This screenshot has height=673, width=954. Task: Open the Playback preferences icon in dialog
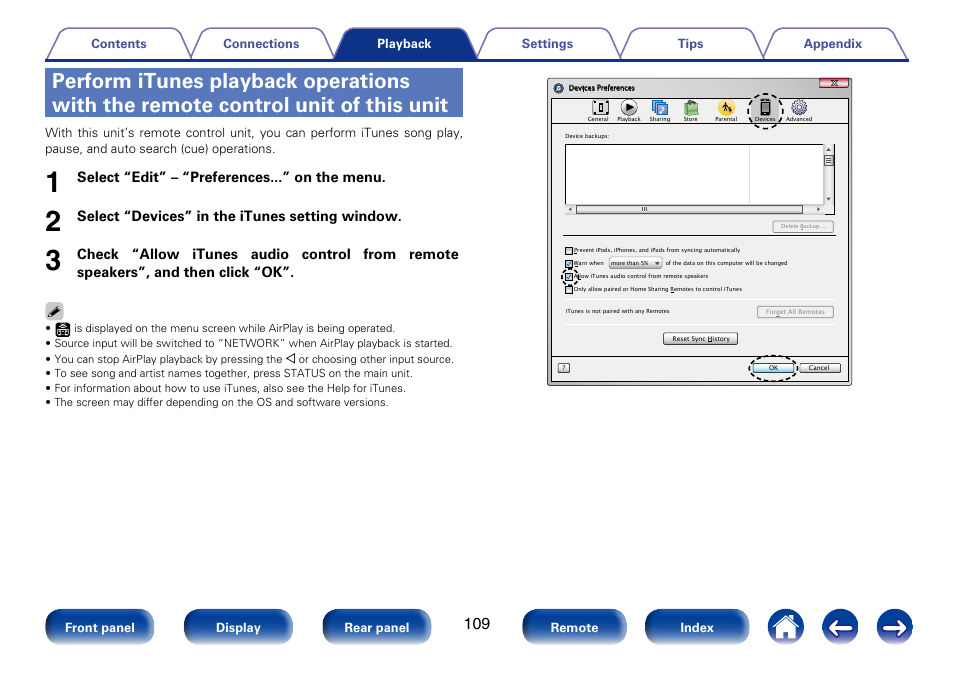tap(628, 110)
